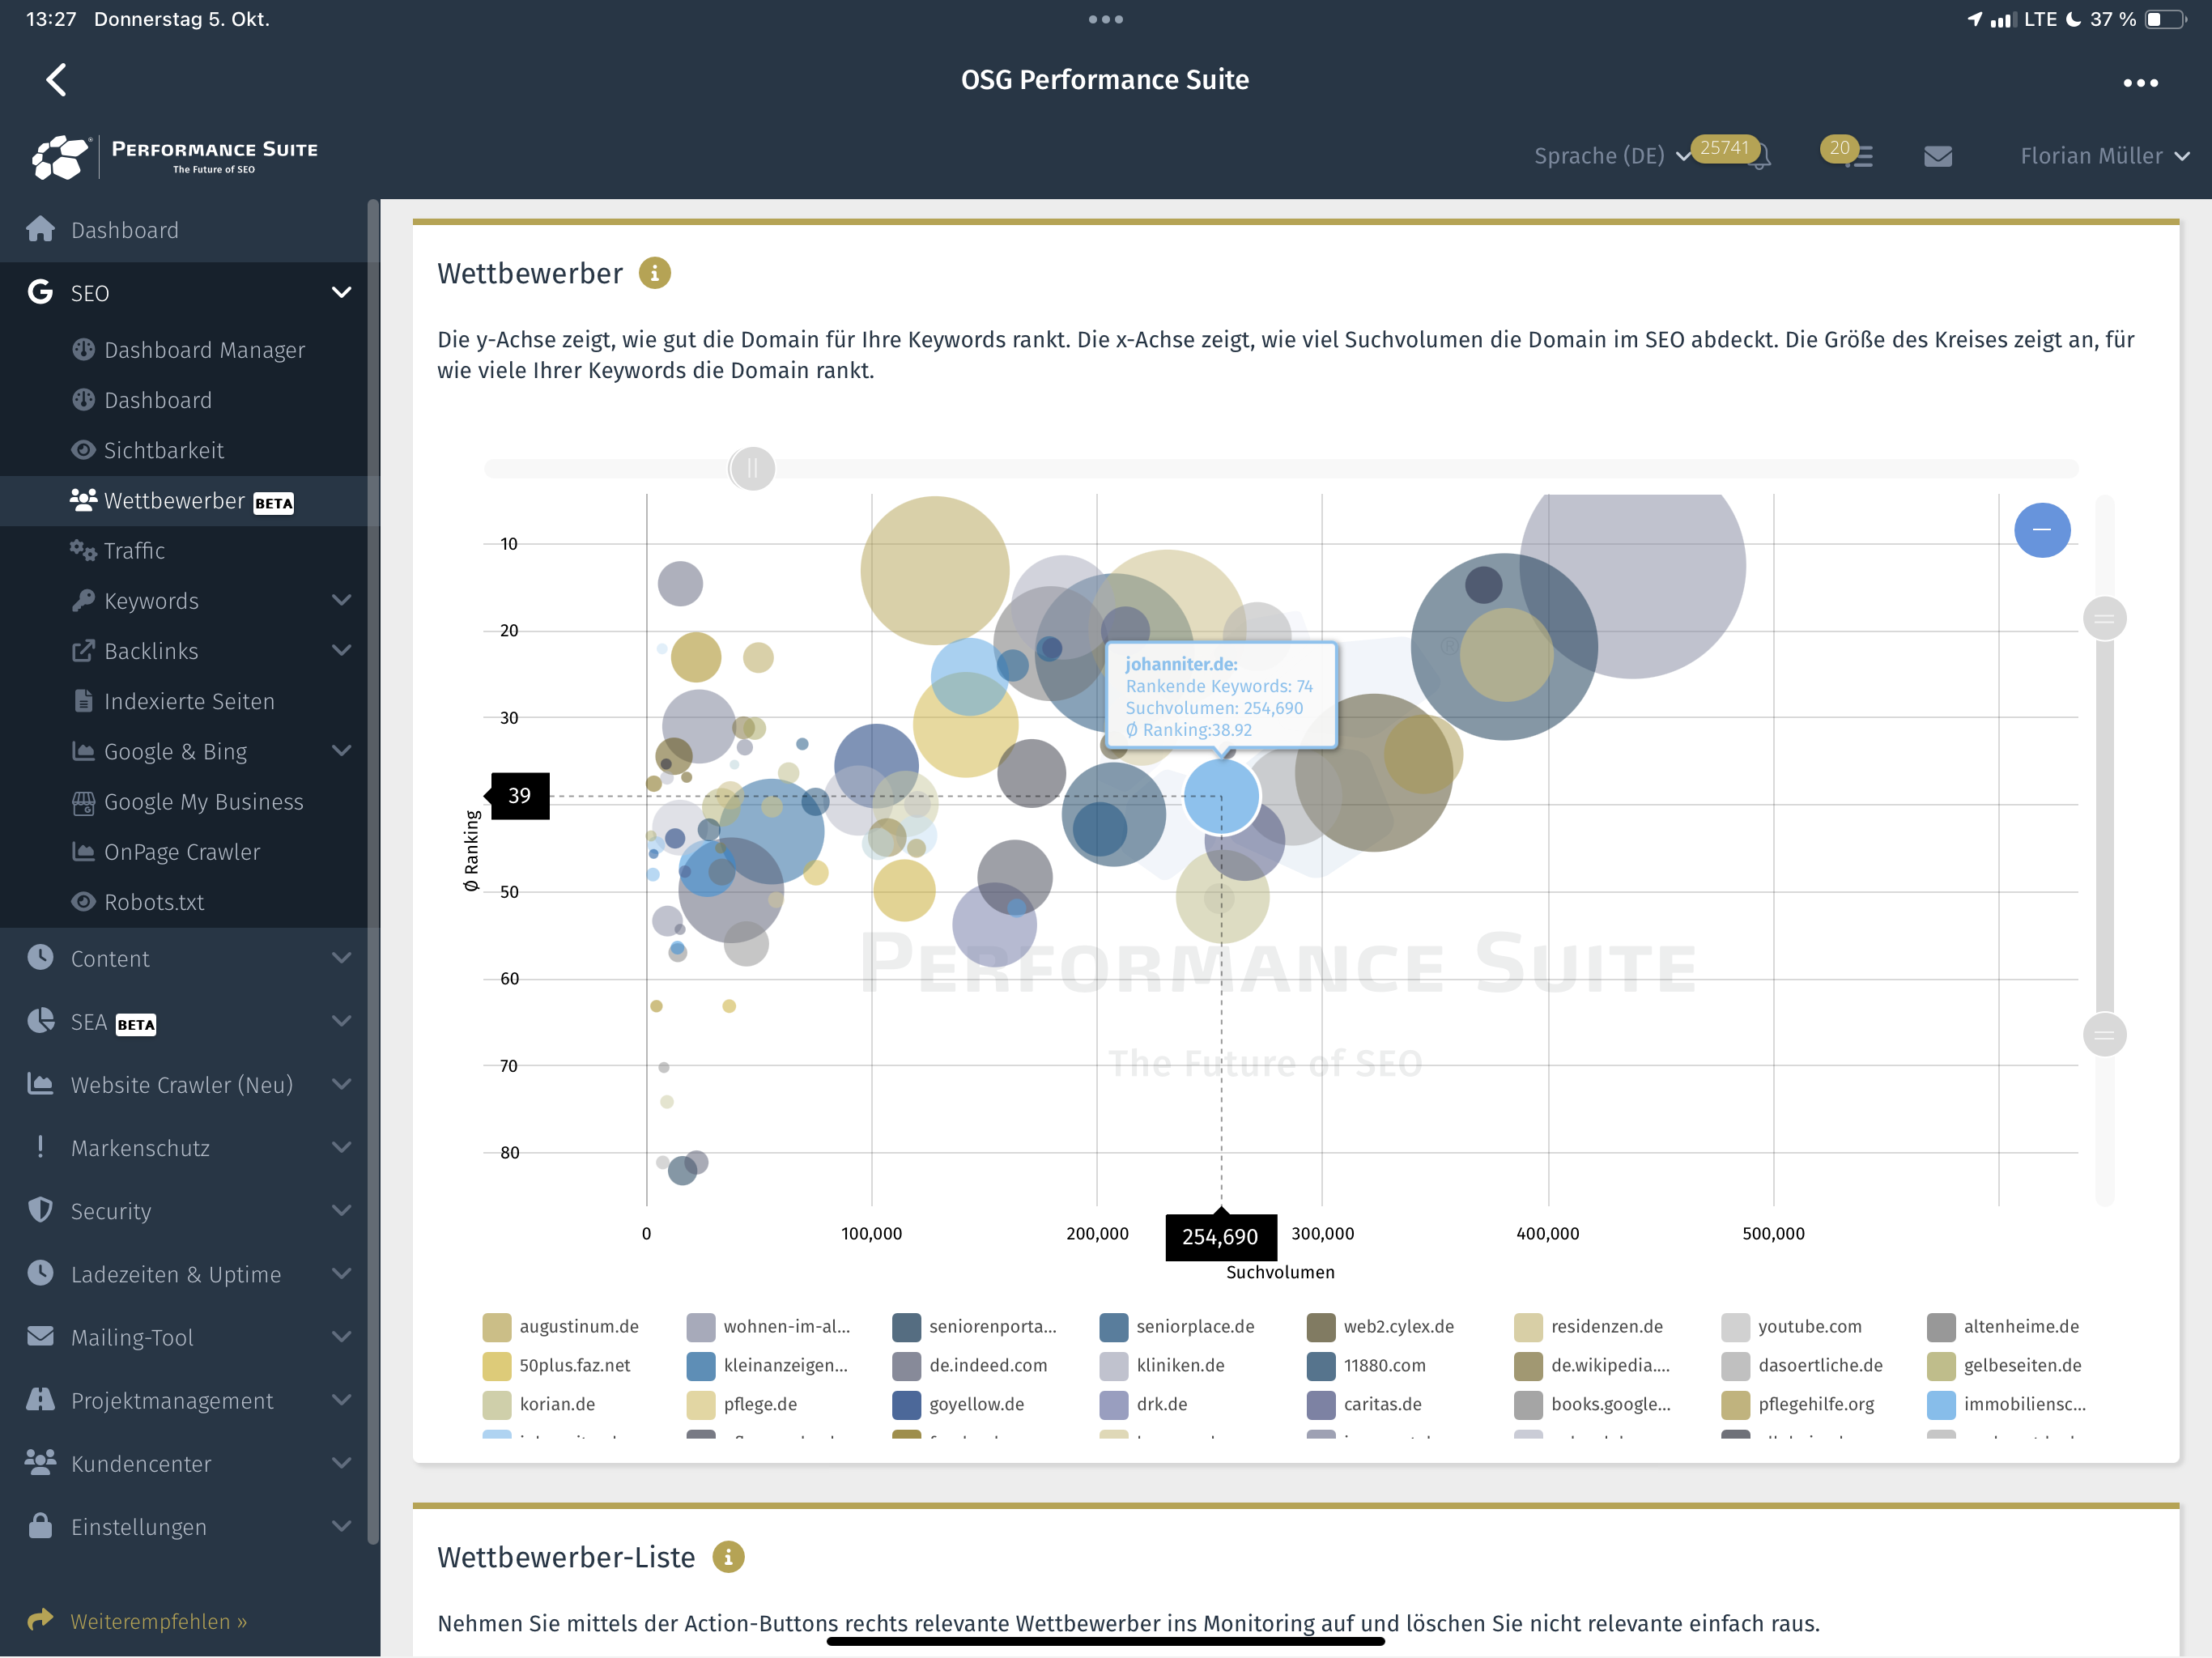The height and width of the screenshot is (1658, 2212).
Task: Toggle 50plus.faz.net legend entry
Action: tap(557, 1365)
